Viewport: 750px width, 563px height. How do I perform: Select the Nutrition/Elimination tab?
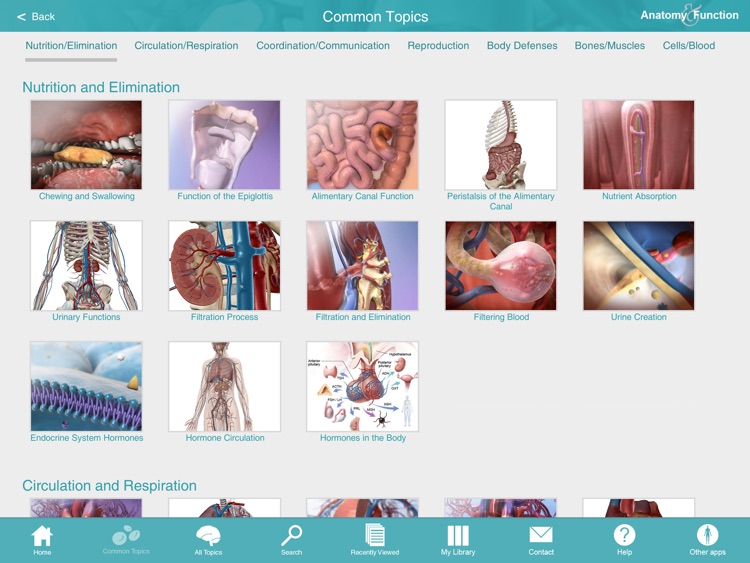click(x=71, y=46)
